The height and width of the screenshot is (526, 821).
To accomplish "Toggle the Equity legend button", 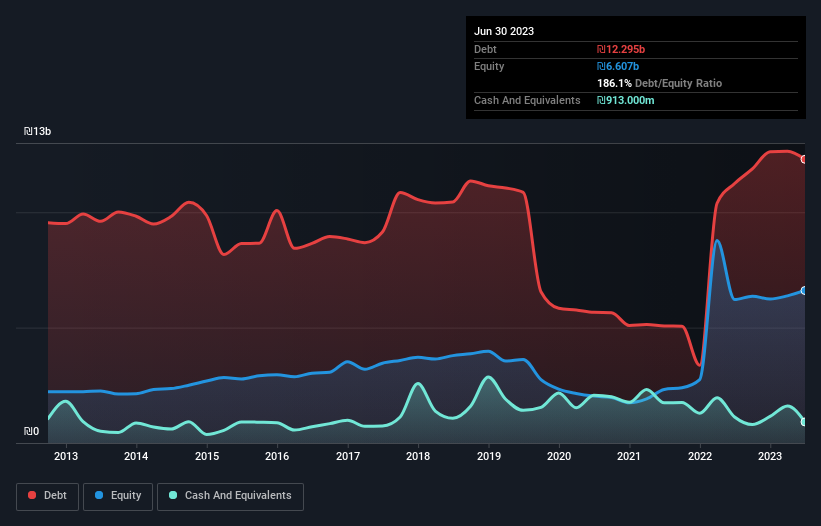I will (118, 496).
